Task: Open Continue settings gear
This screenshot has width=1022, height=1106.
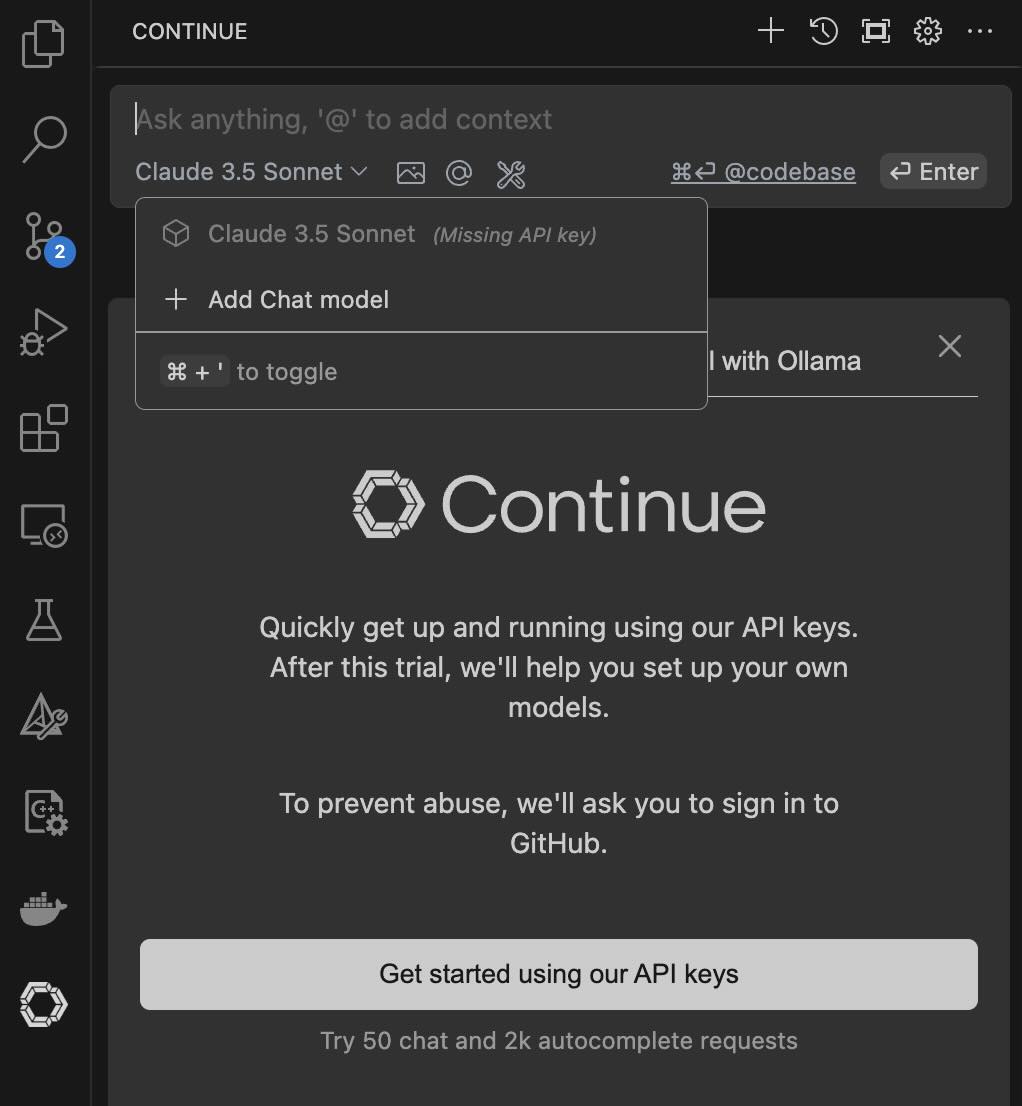Action: click(x=927, y=31)
